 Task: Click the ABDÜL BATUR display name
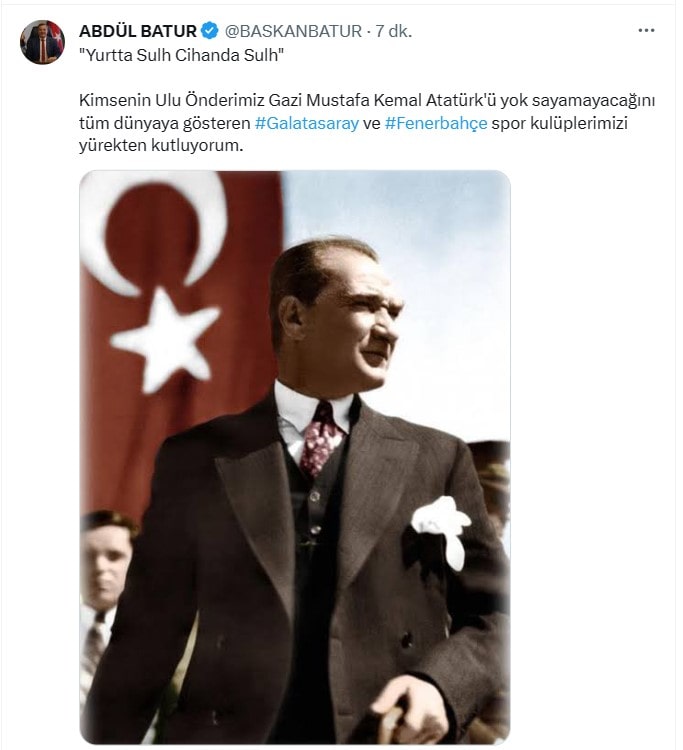click(x=138, y=31)
